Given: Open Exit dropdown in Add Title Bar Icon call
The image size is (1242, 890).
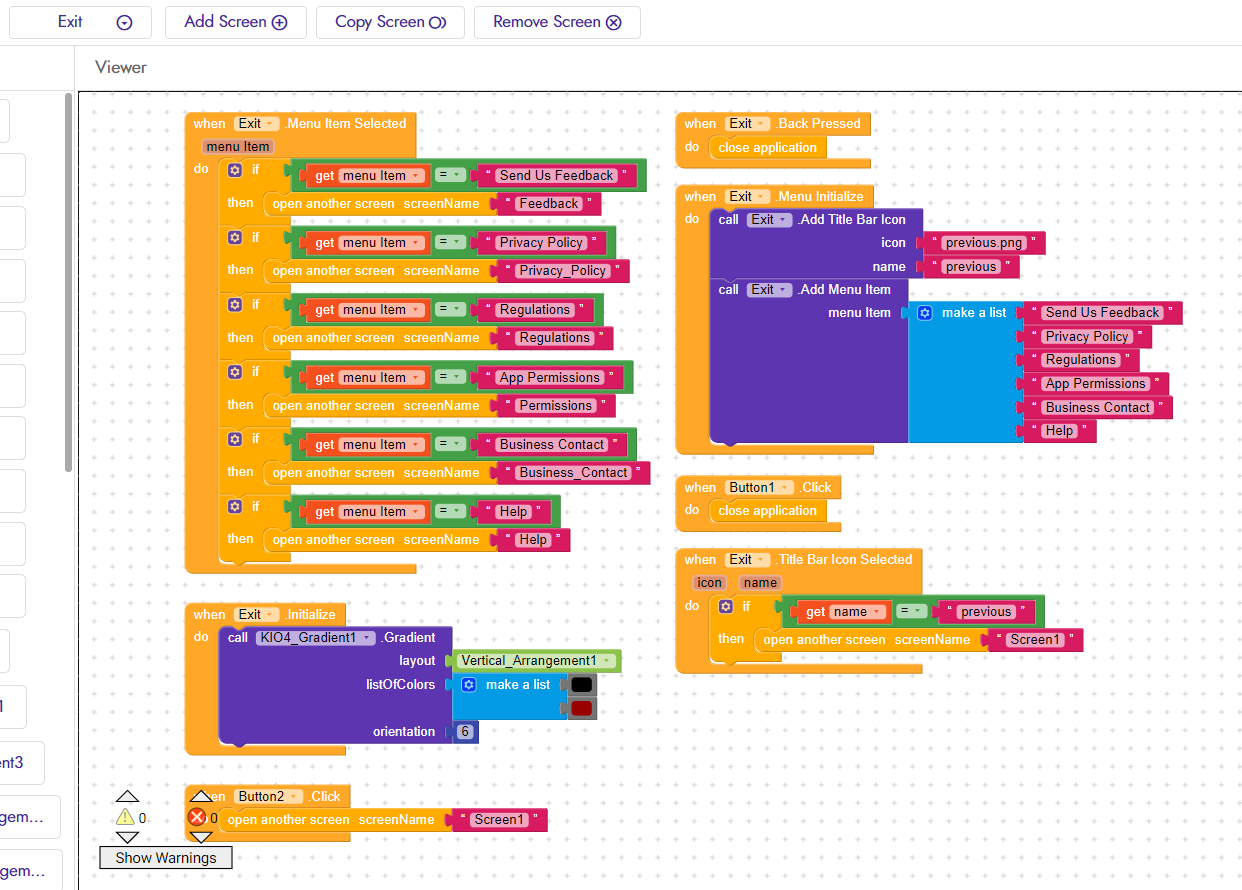Looking at the screenshot, I should pyautogui.click(x=768, y=219).
